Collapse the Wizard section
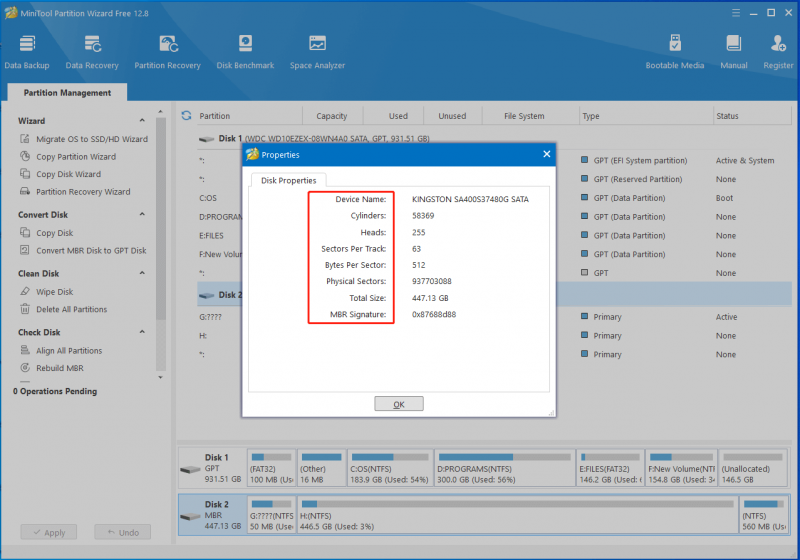Screen dimensions: 800x560 [142, 120]
